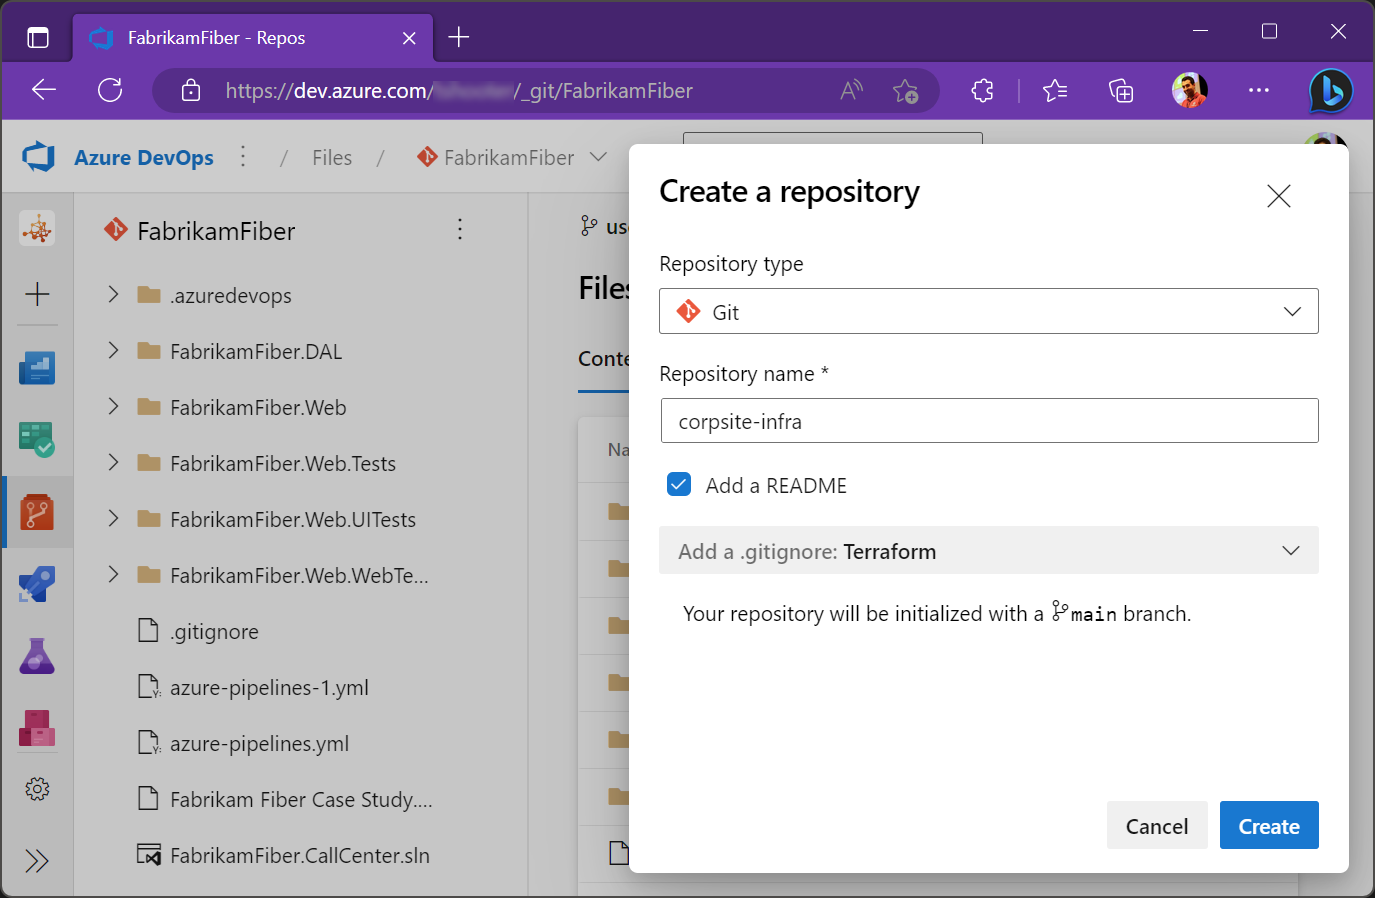Expand the .azuredevops folder
Viewport: 1375px width, 898px height.
pyautogui.click(x=113, y=294)
